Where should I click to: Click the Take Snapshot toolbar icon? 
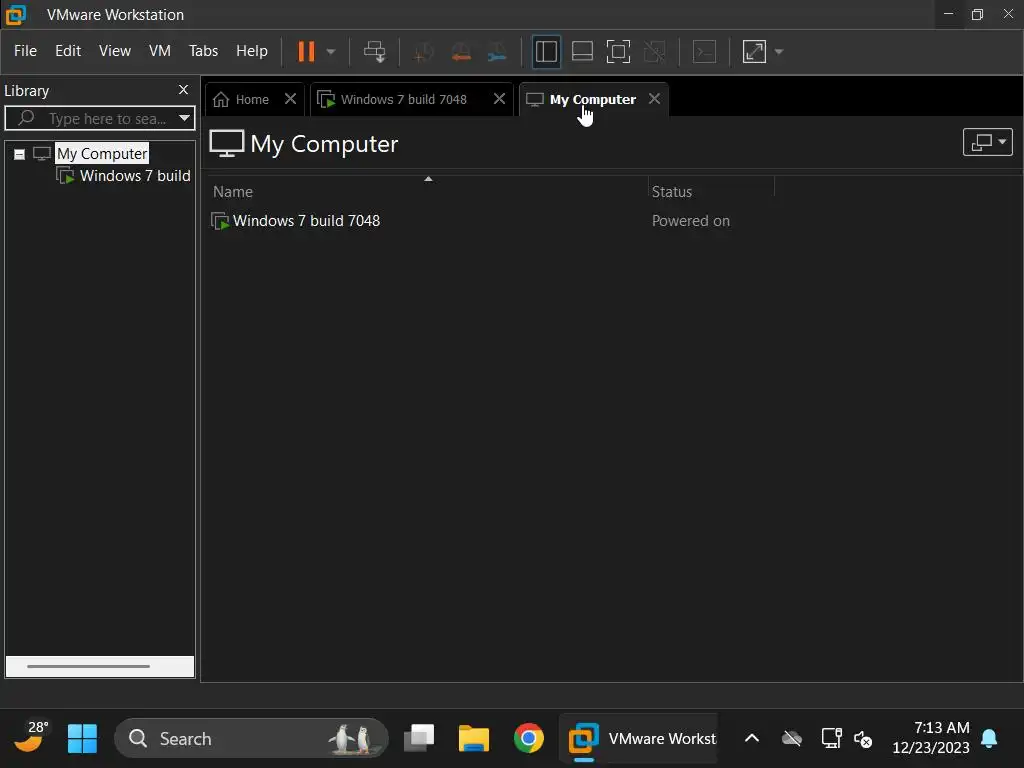pyautogui.click(x=424, y=52)
